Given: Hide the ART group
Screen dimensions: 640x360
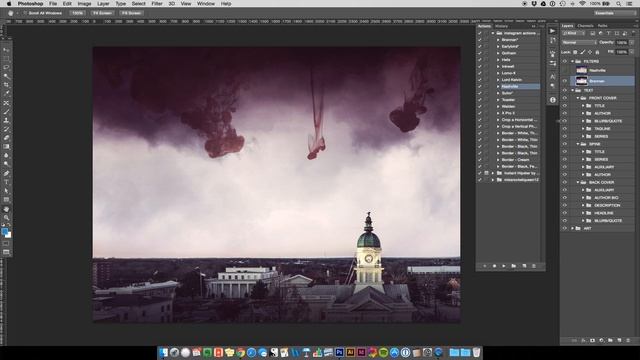Looking at the screenshot, I should [x=564, y=228].
